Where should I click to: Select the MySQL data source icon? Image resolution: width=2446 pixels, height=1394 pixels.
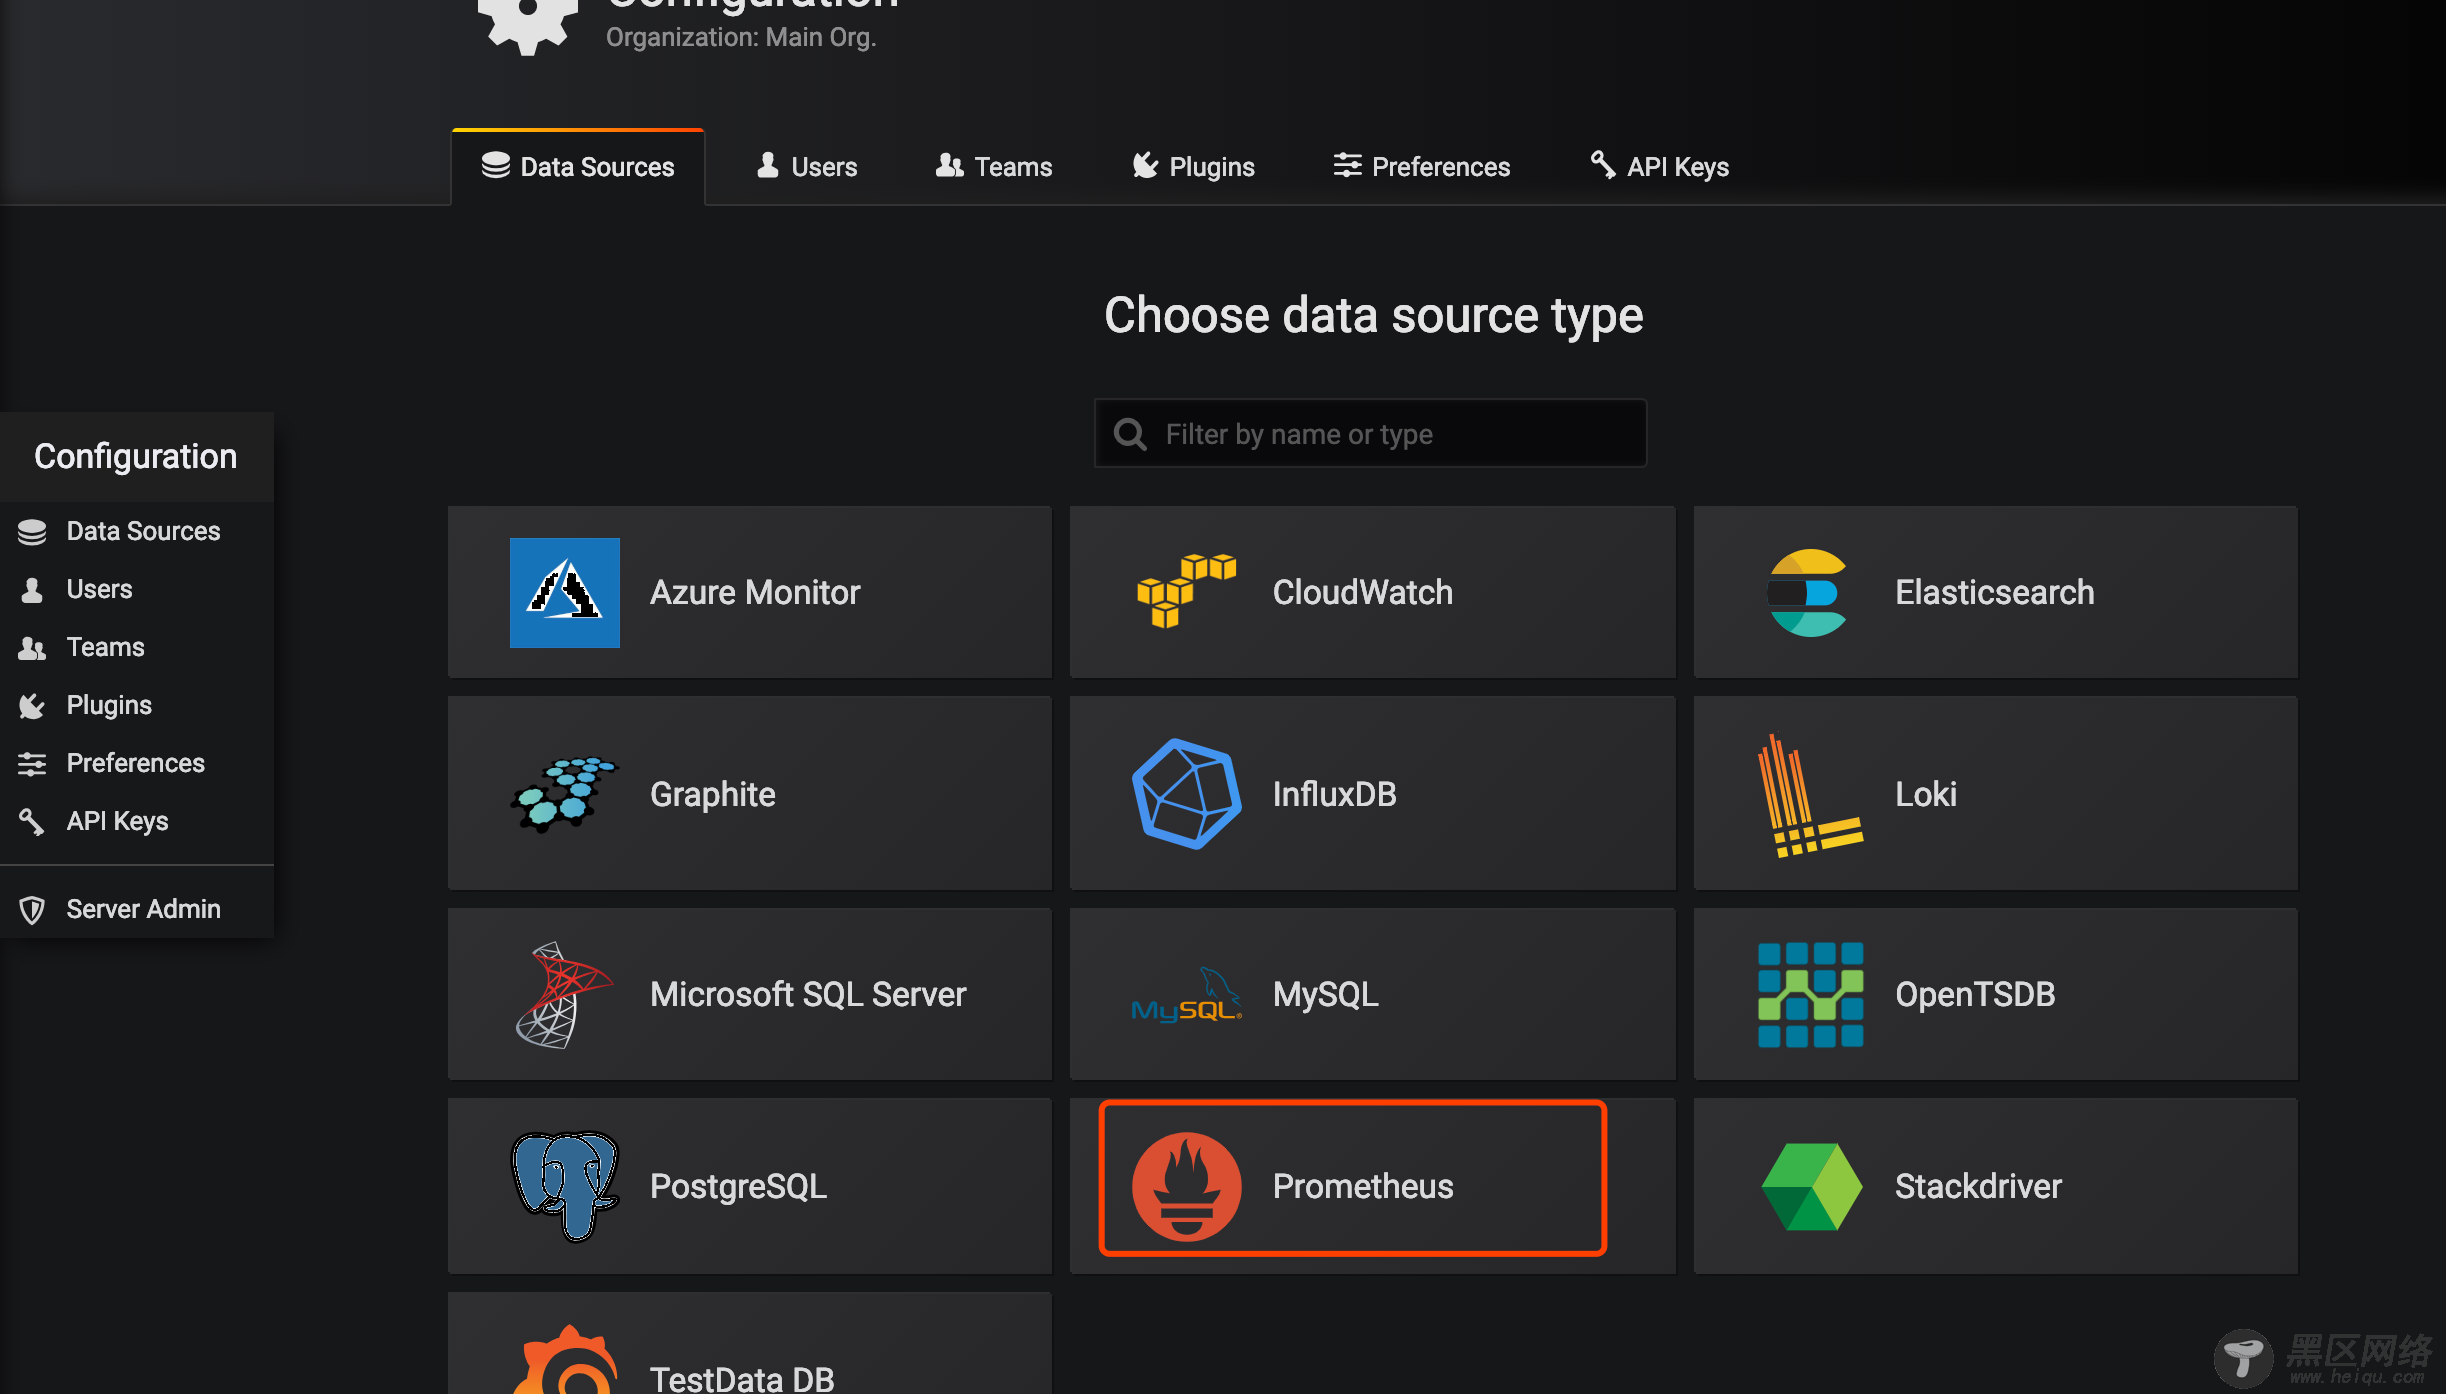(1186, 994)
